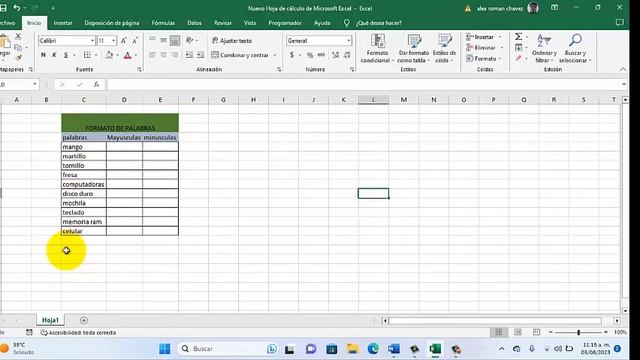Viewport: 640px width, 360px height.
Task: Switch to Normal view in status bar
Action: 499,332
